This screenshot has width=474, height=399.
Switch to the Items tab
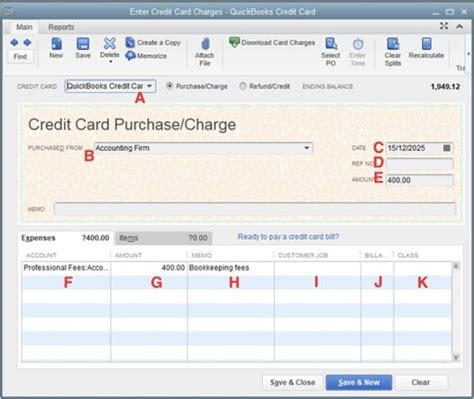164,238
